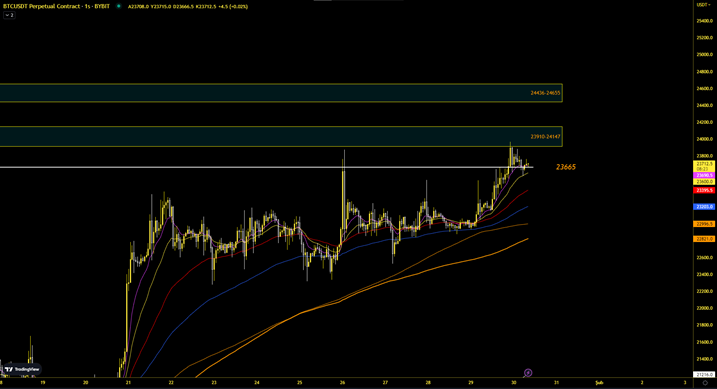Click the magenta 23690.5 moving average label

(704, 176)
